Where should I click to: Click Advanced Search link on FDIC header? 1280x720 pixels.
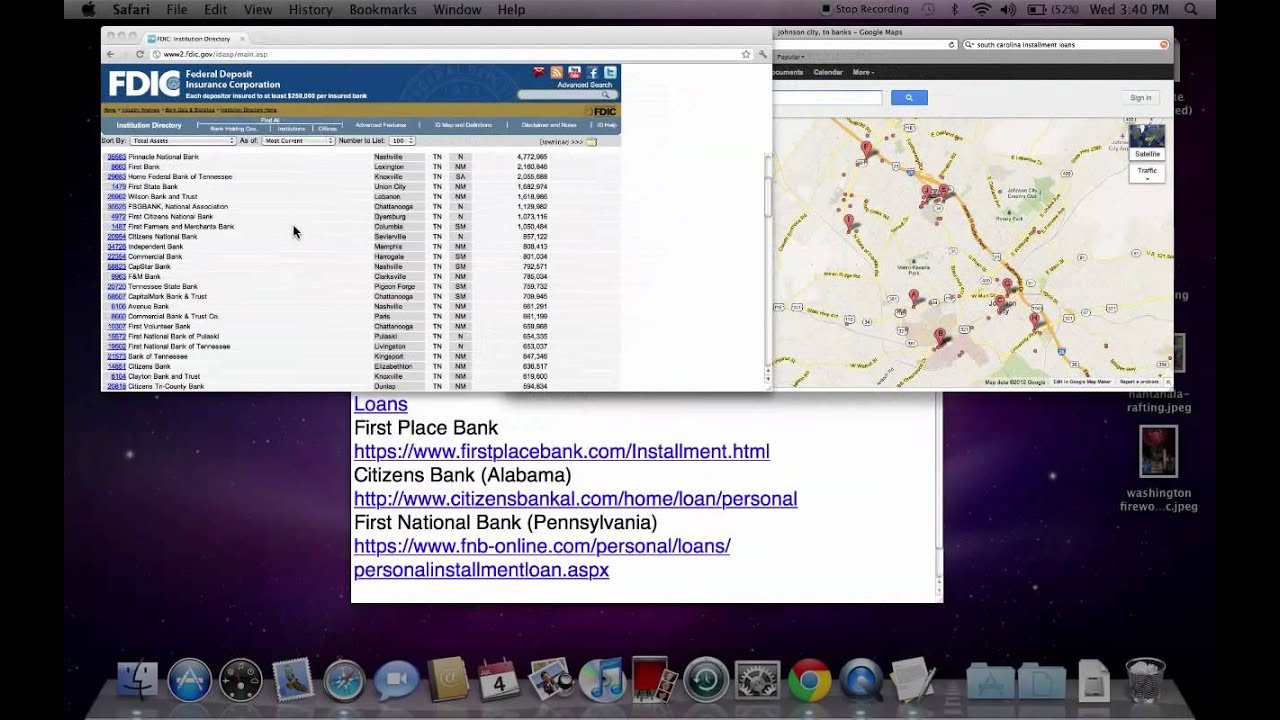tap(584, 85)
